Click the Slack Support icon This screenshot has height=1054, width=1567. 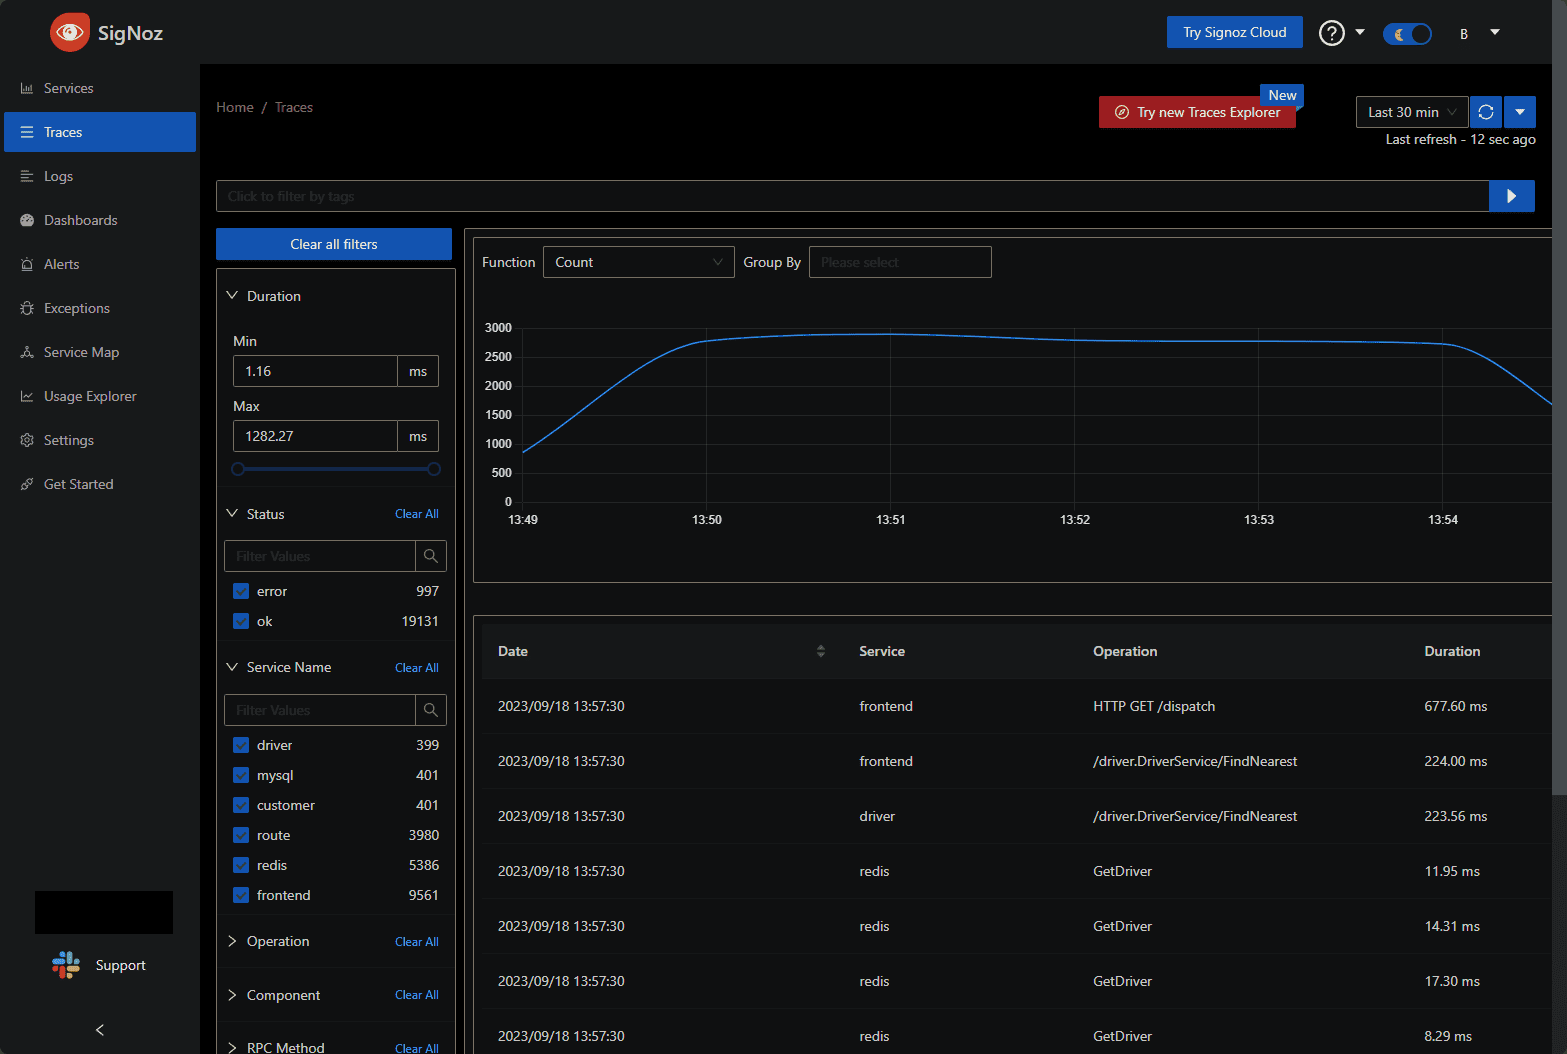66,965
